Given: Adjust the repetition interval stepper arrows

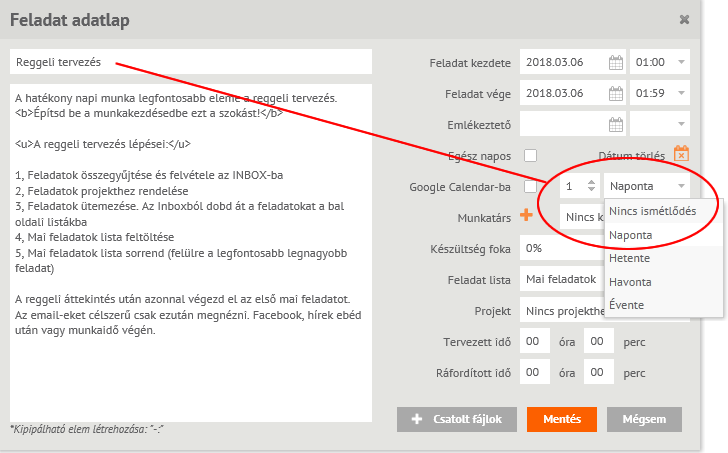Looking at the screenshot, I should coord(591,186).
